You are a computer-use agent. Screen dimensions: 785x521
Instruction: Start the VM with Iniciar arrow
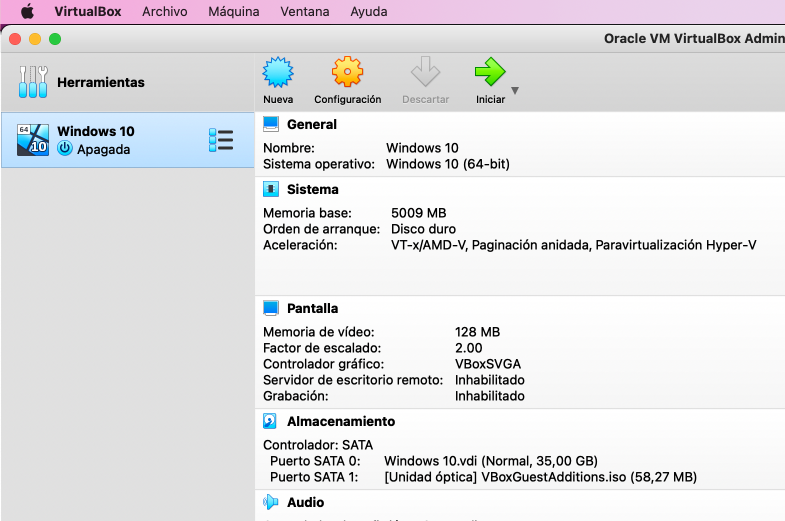(489, 74)
